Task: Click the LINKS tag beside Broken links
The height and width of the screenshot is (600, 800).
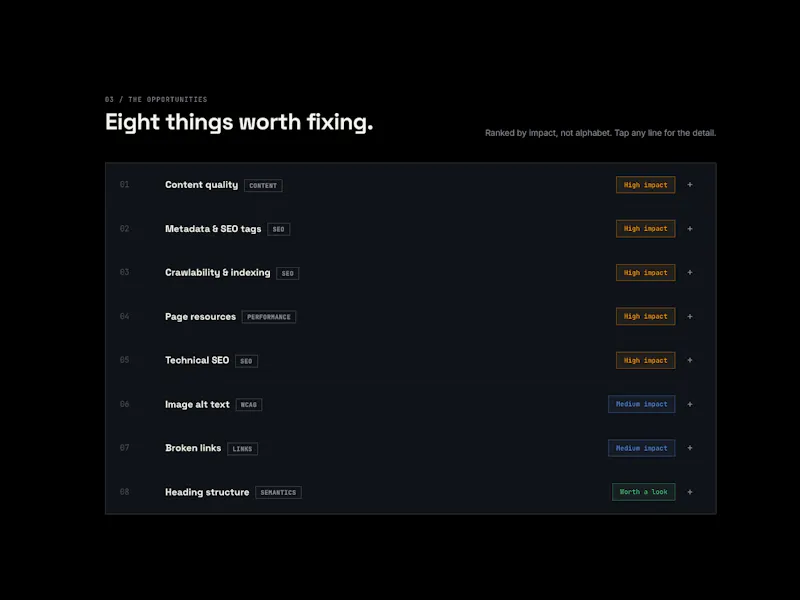Action: [x=242, y=449]
